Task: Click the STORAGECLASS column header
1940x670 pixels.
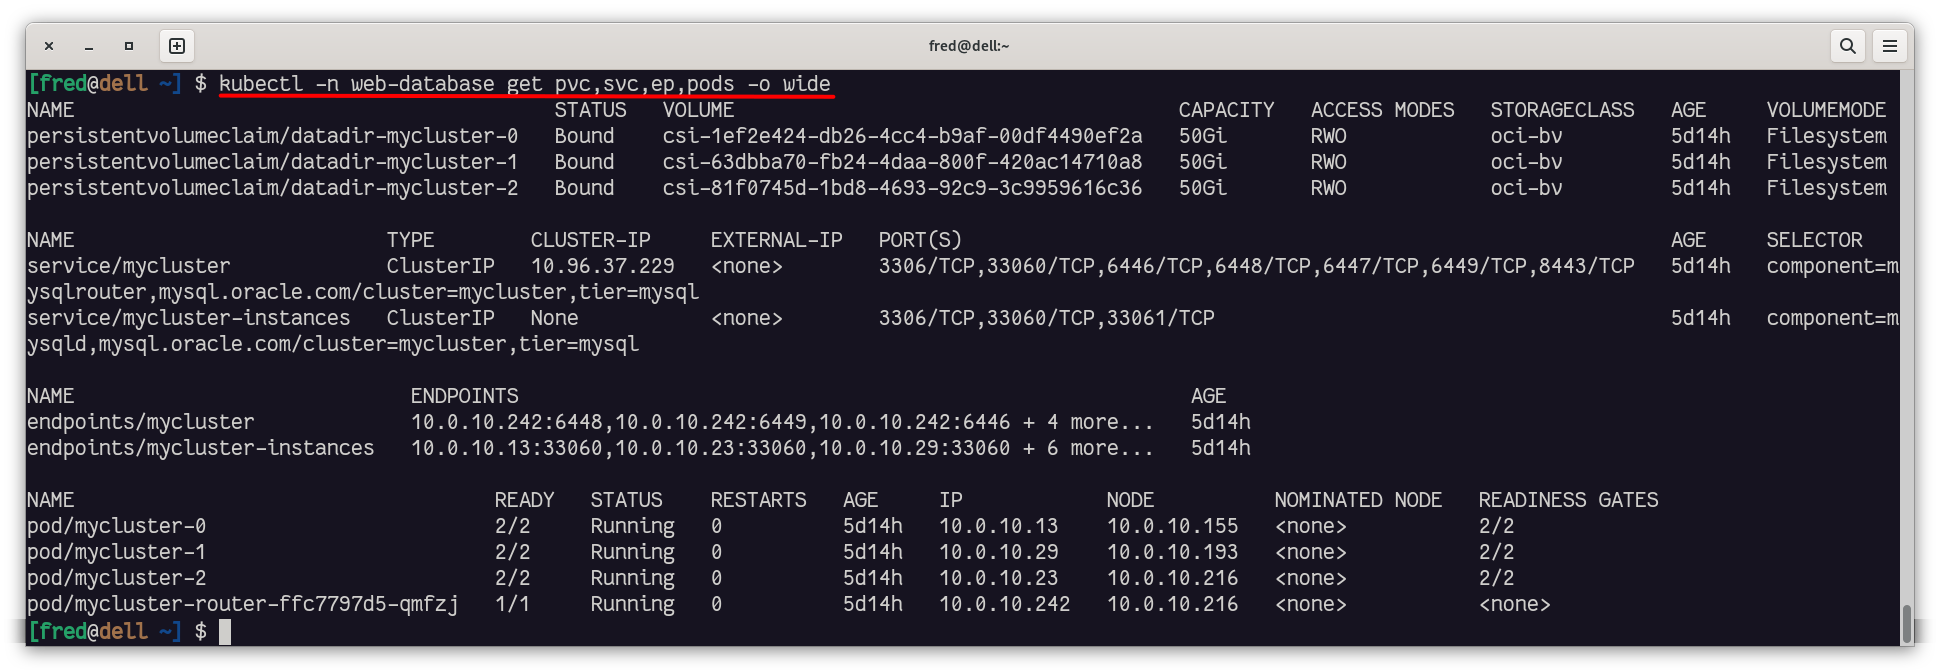Action: click(x=1562, y=110)
